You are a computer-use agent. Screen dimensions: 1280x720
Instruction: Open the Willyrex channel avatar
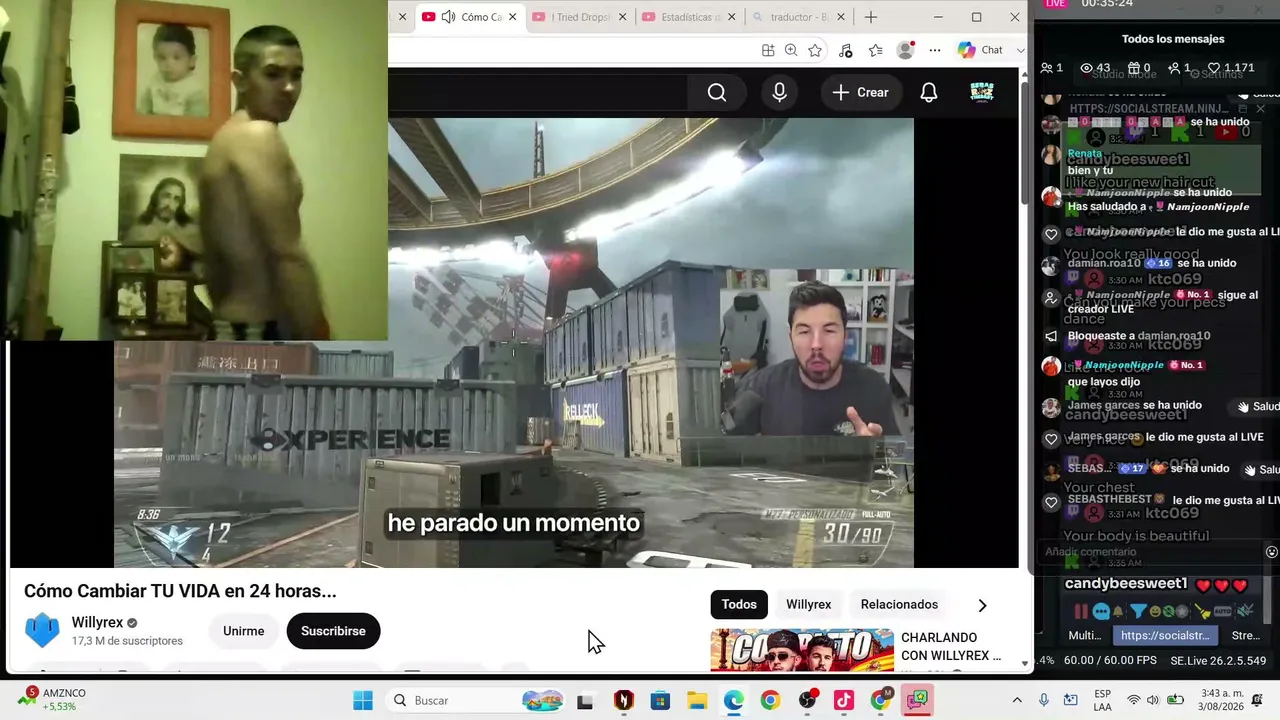pyautogui.click(x=42, y=631)
